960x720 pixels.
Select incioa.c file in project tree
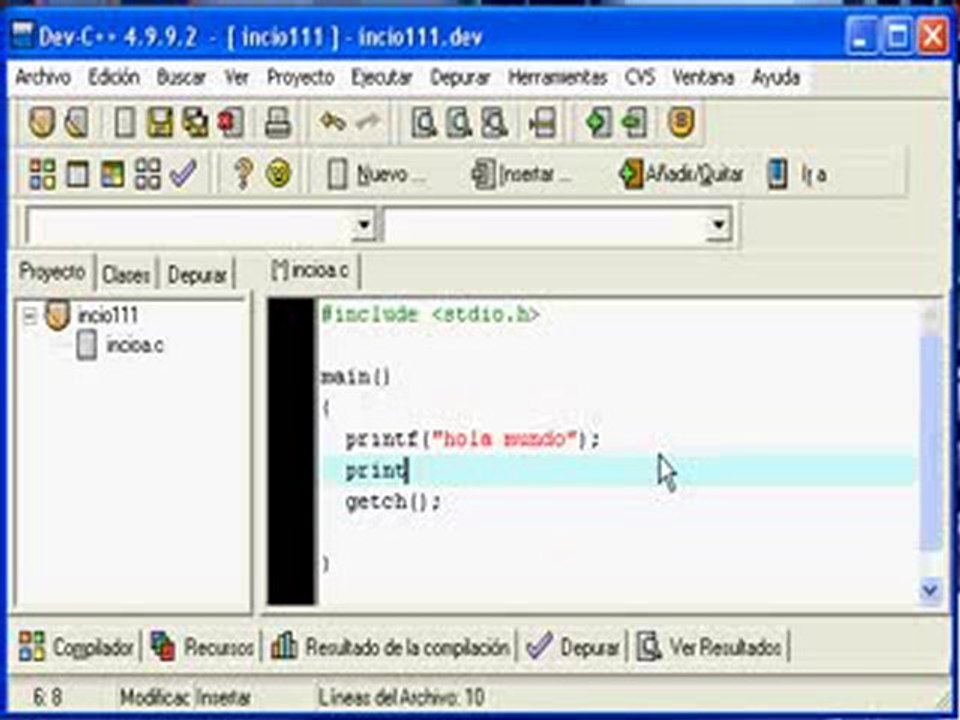click(135, 345)
